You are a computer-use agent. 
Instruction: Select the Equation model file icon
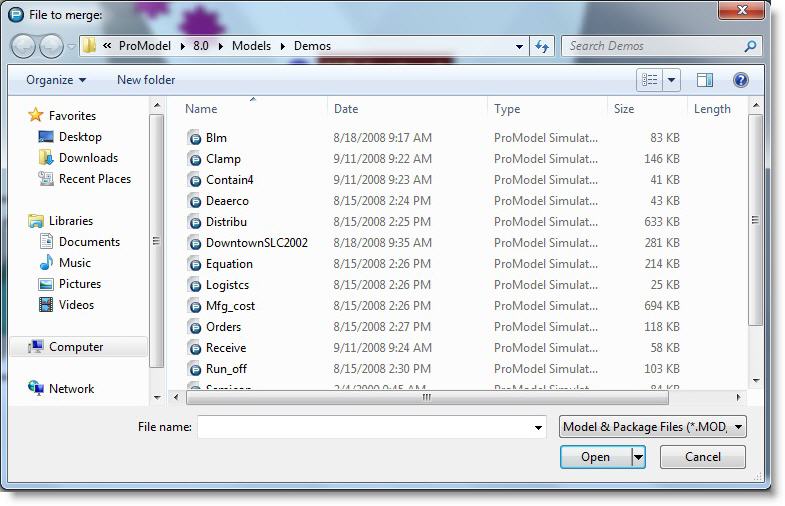click(x=194, y=264)
